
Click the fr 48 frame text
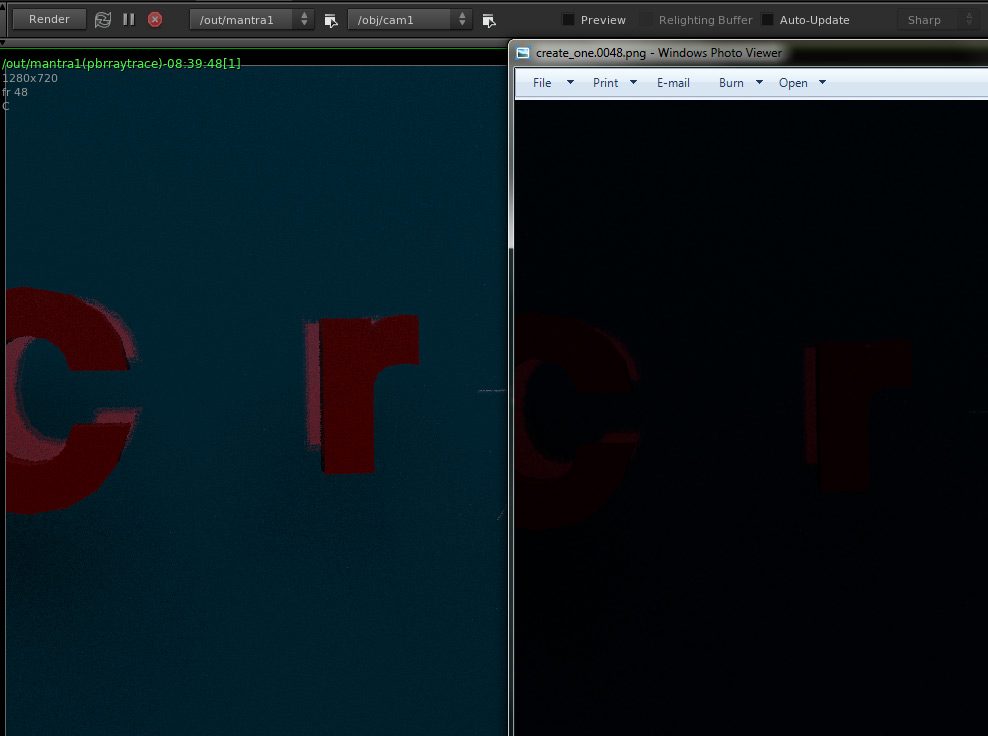15,92
